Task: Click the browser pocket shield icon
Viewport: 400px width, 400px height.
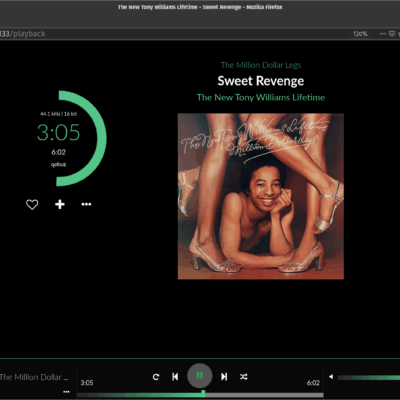Action: pyautogui.click(x=392, y=34)
